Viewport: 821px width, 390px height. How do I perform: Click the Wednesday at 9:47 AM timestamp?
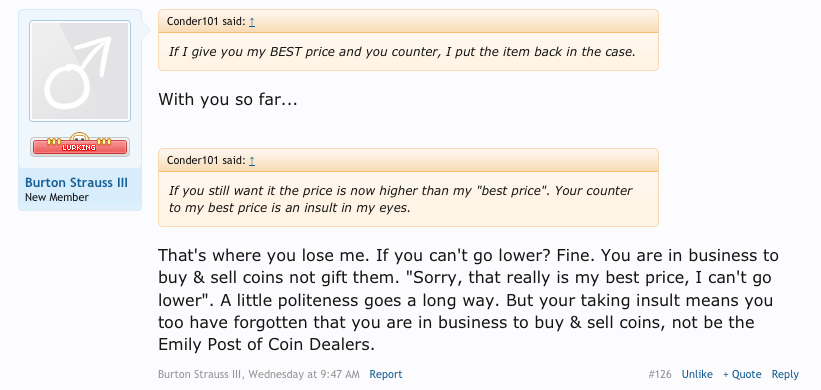tap(304, 374)
